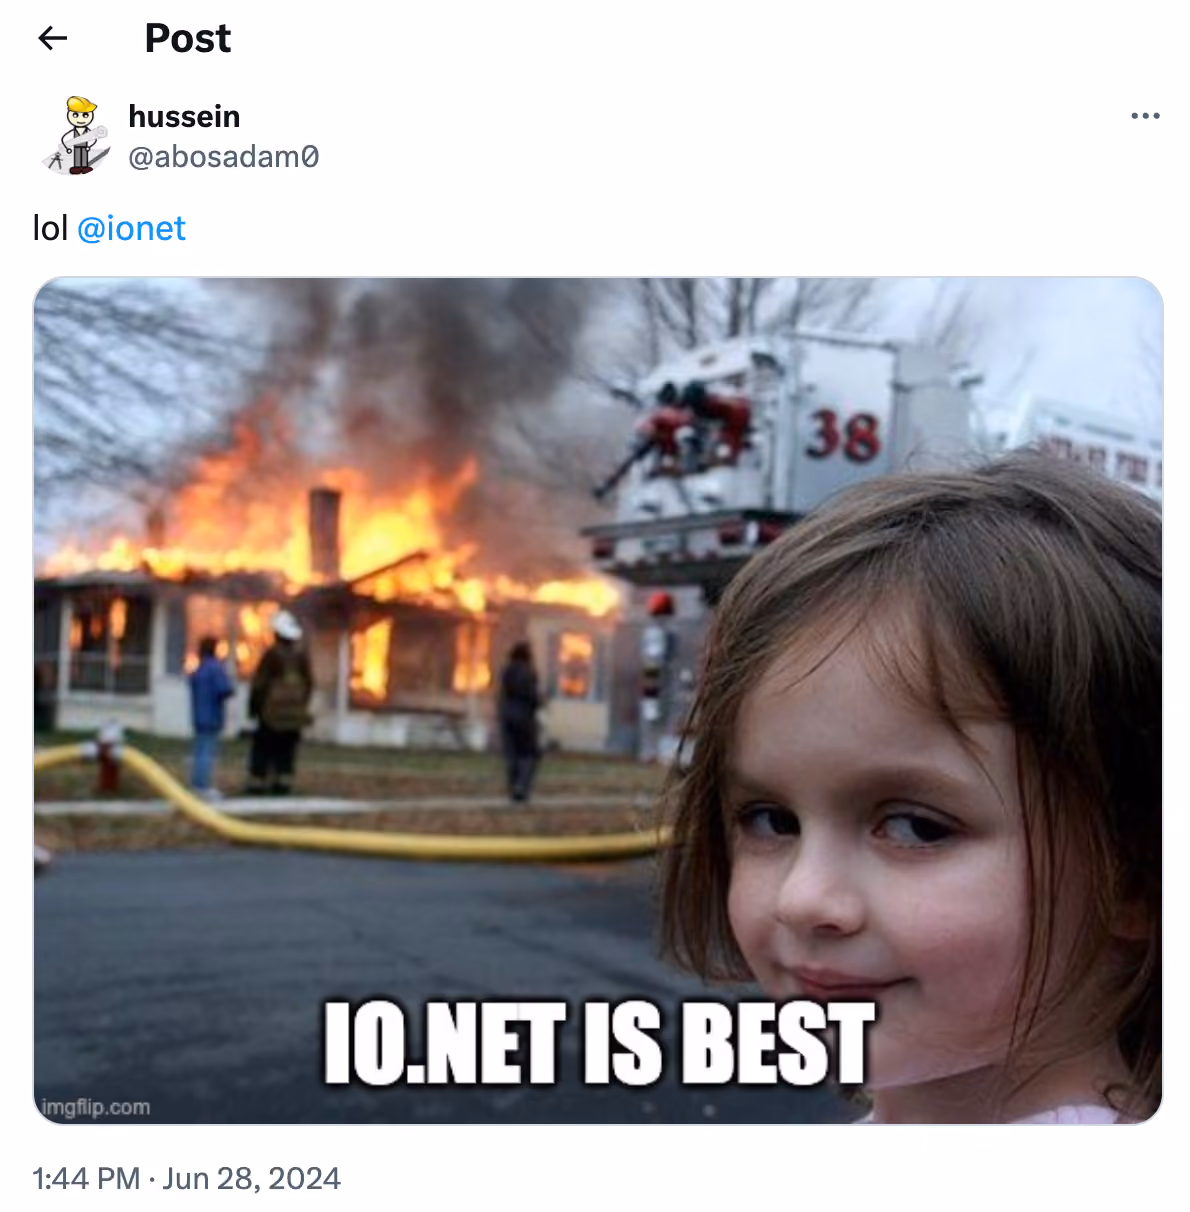Open the three-dot more options menu

[1145, 116]
